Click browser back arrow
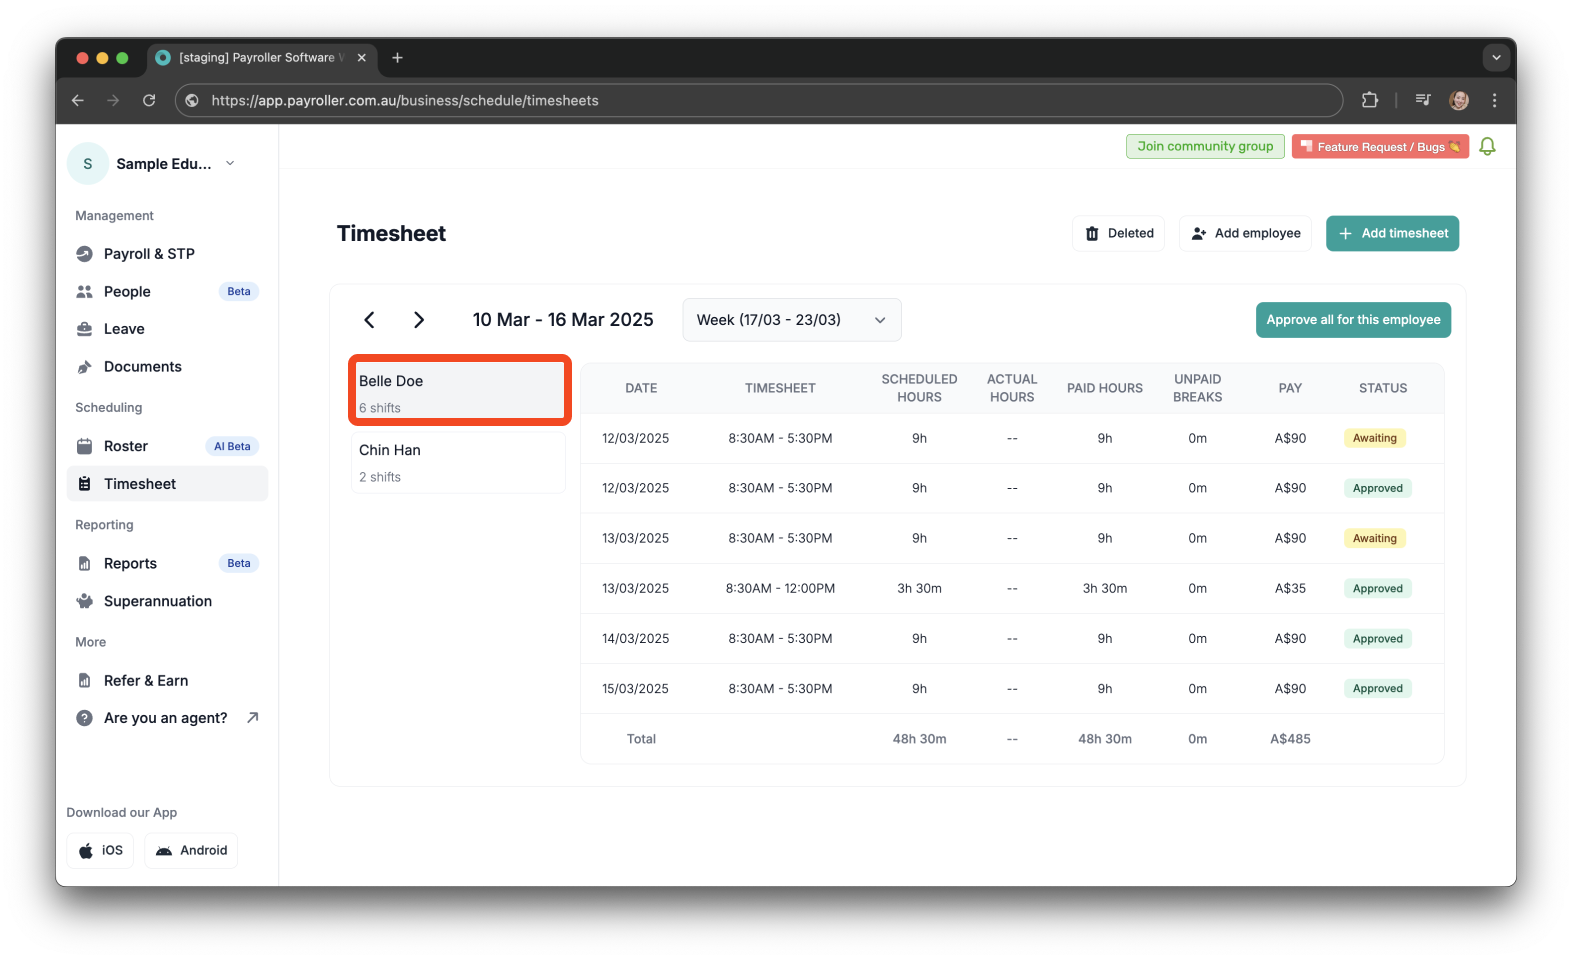1573x960 pixels. pos(78,100)
